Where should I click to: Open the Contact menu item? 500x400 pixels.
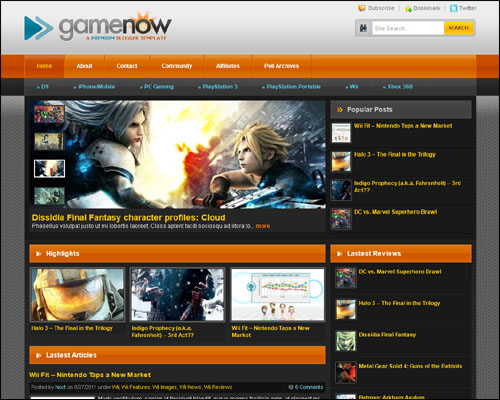(127, 66)
